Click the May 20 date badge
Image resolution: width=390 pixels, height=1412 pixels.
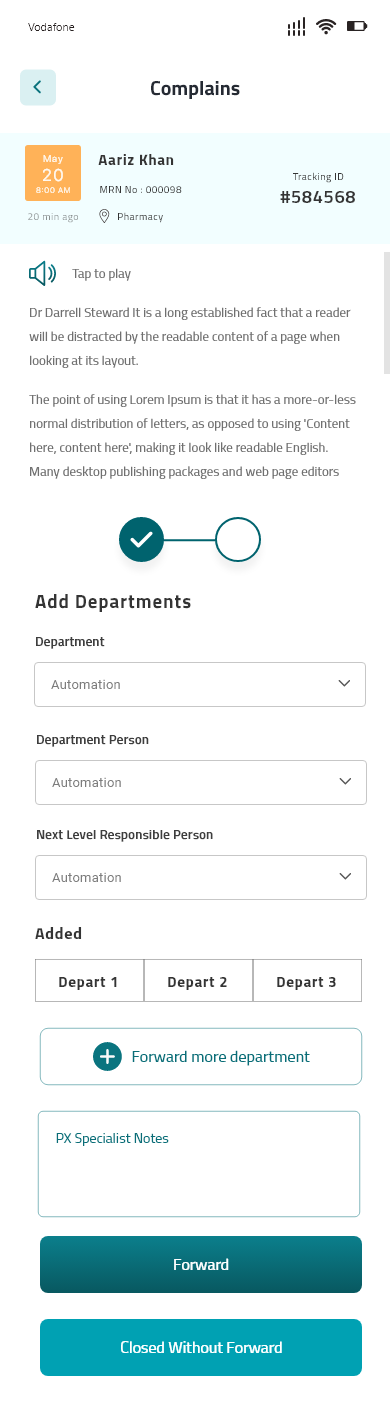tap(53, 173)
